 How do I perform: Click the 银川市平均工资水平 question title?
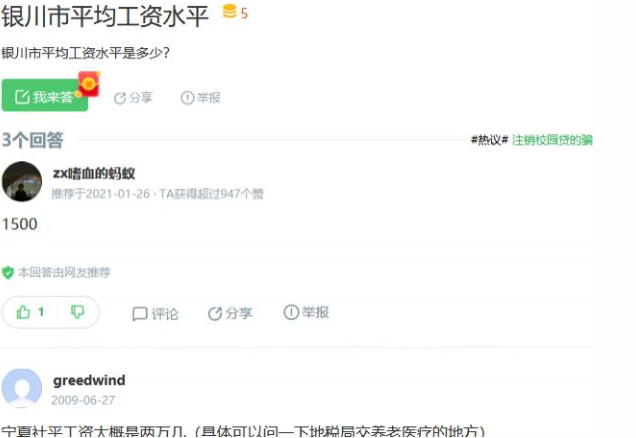pyautogui.click(x=105, y=17)
